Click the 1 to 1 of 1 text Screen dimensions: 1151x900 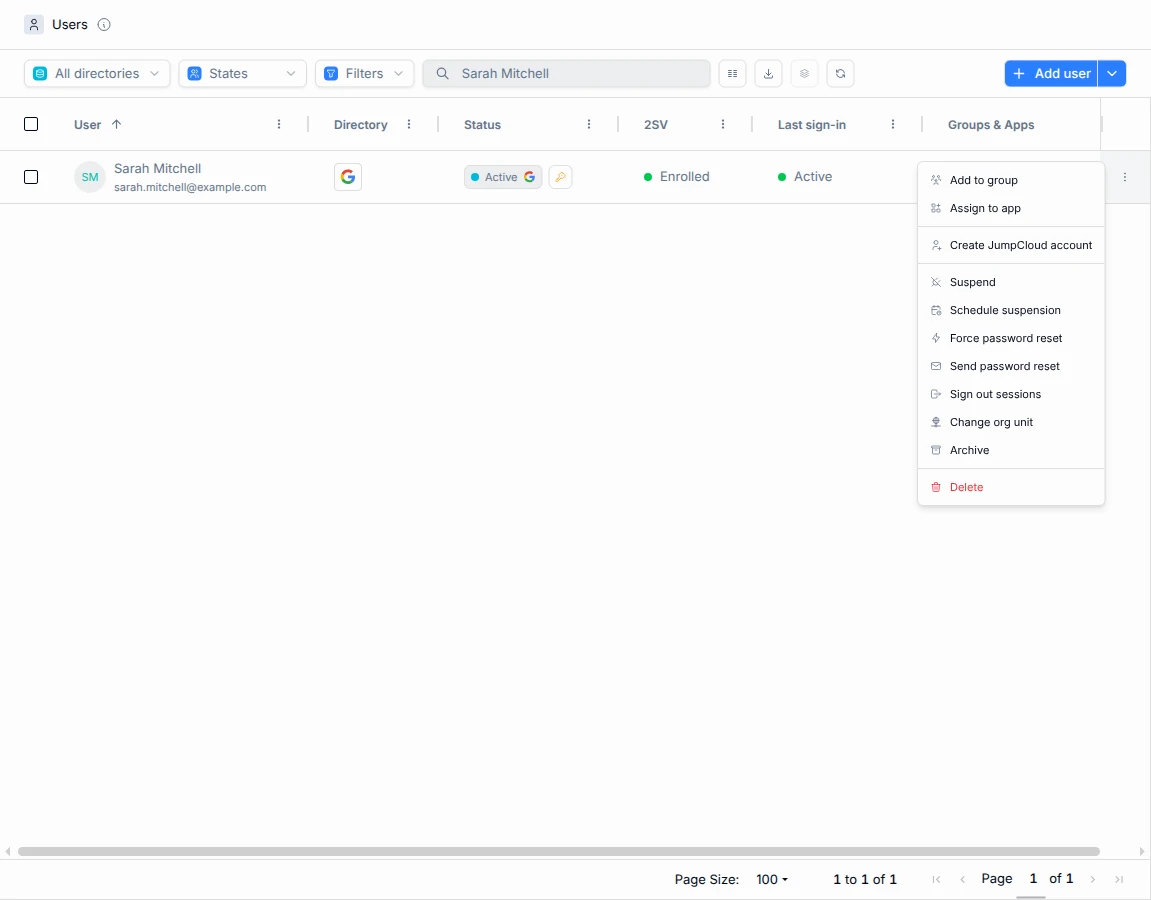click(865, 879)
